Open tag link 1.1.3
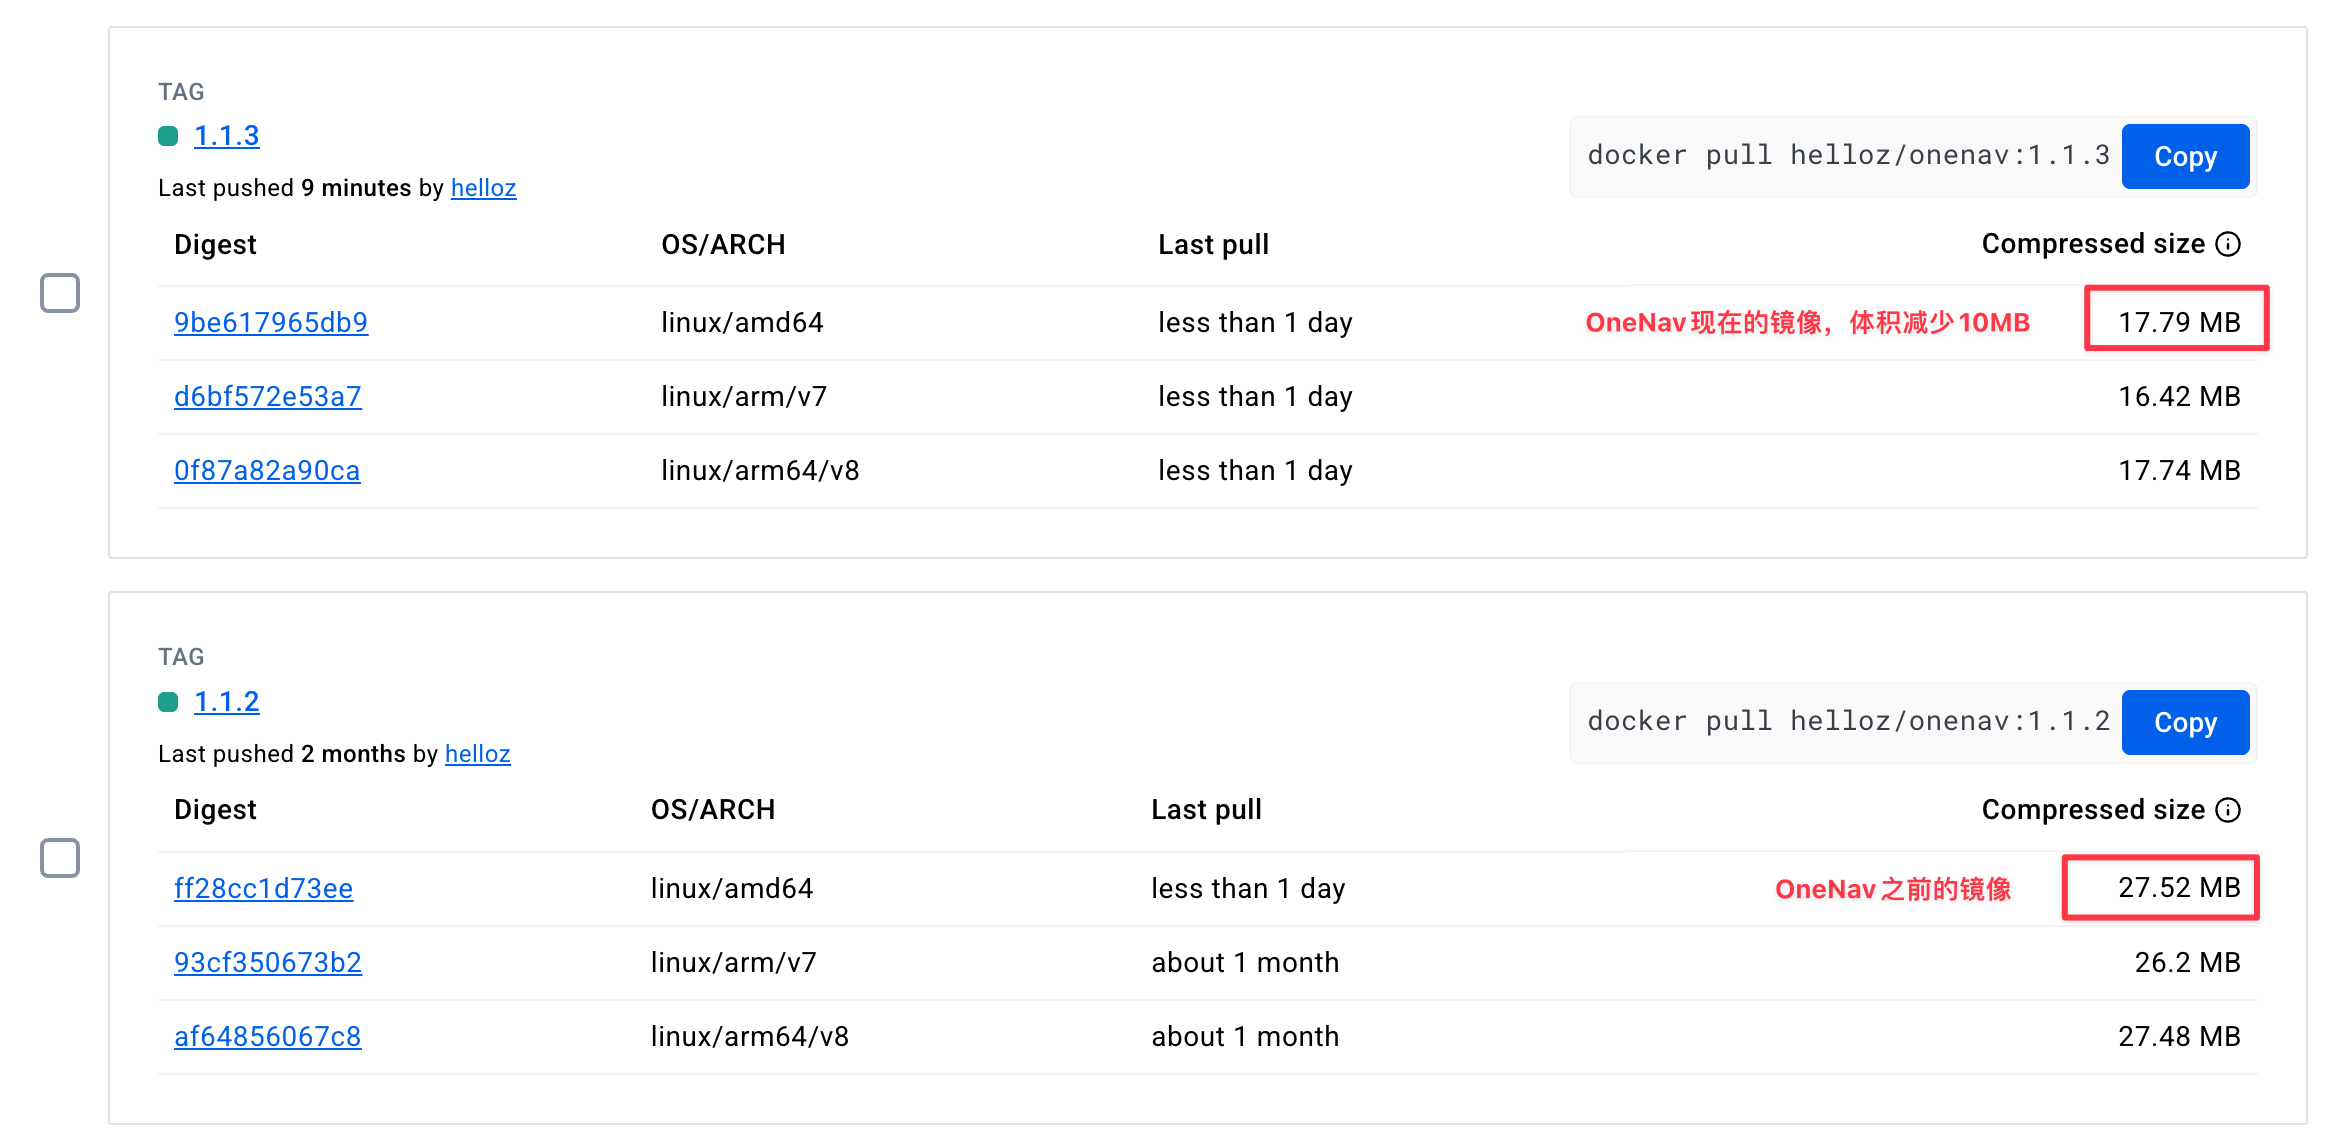 click(x=227, y=136)
